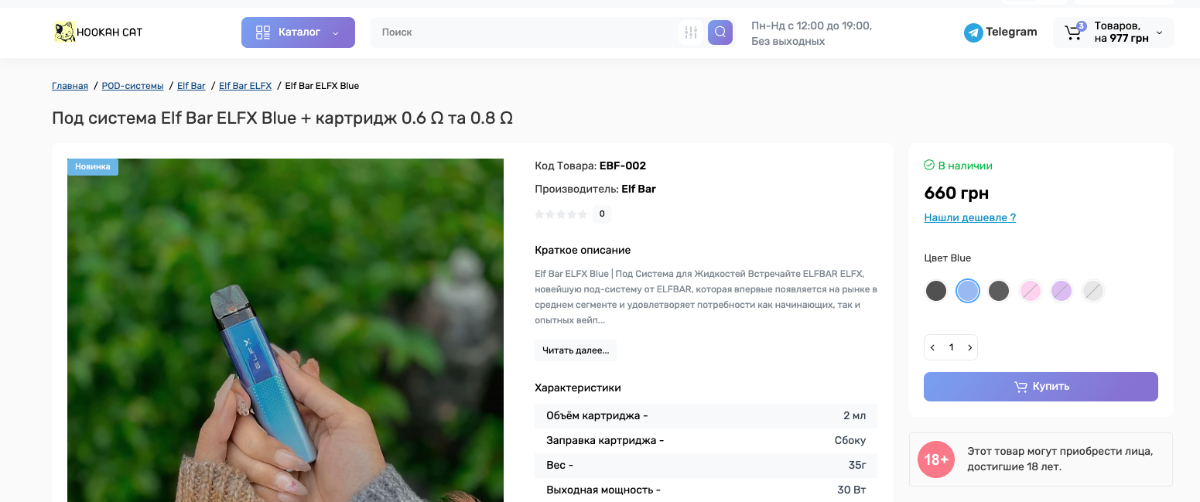
Task: Click the В наличии availability status
Action: (958, 166)
